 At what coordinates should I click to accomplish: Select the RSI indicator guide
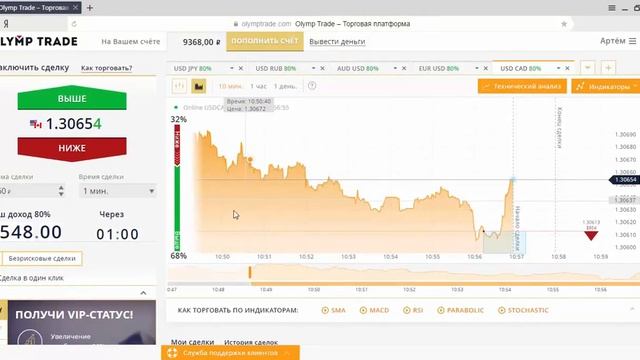coord(413,310)
